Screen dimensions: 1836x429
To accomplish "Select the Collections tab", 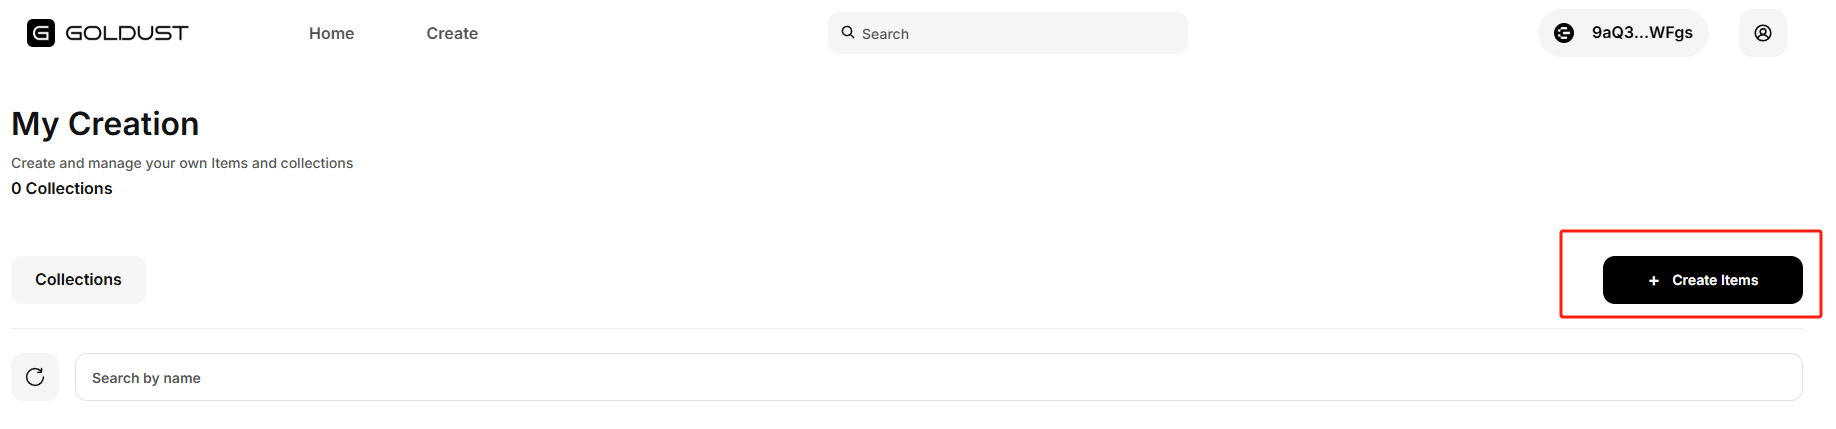I will click(78, 280).
